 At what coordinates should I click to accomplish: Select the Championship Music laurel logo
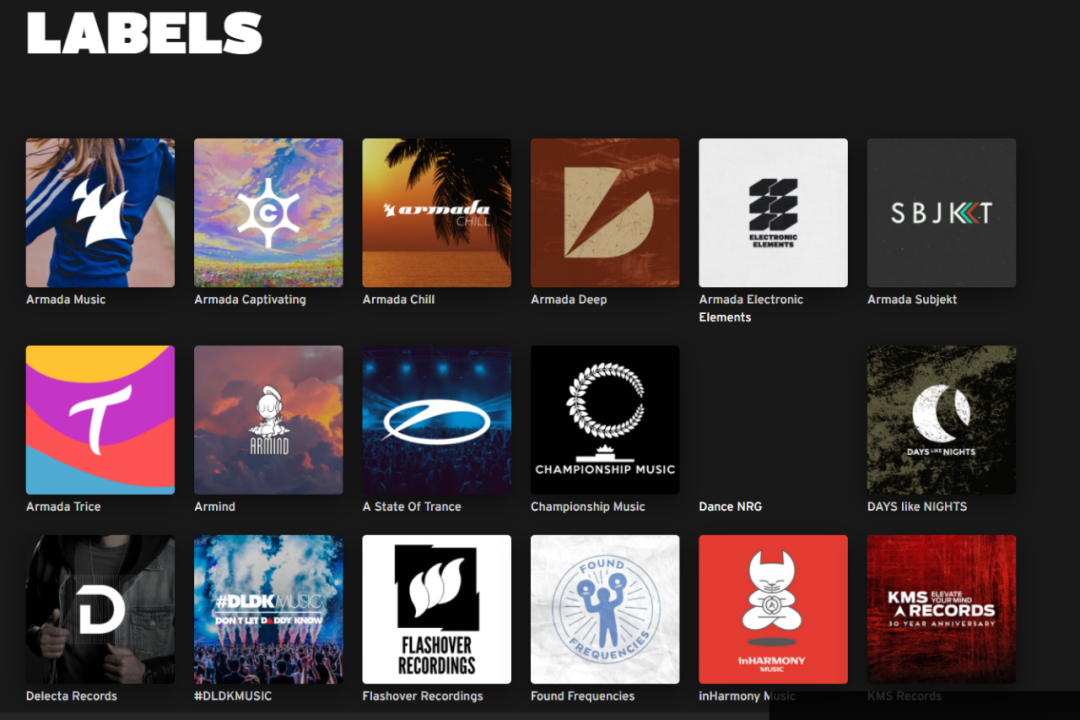[x=605, y=420]
